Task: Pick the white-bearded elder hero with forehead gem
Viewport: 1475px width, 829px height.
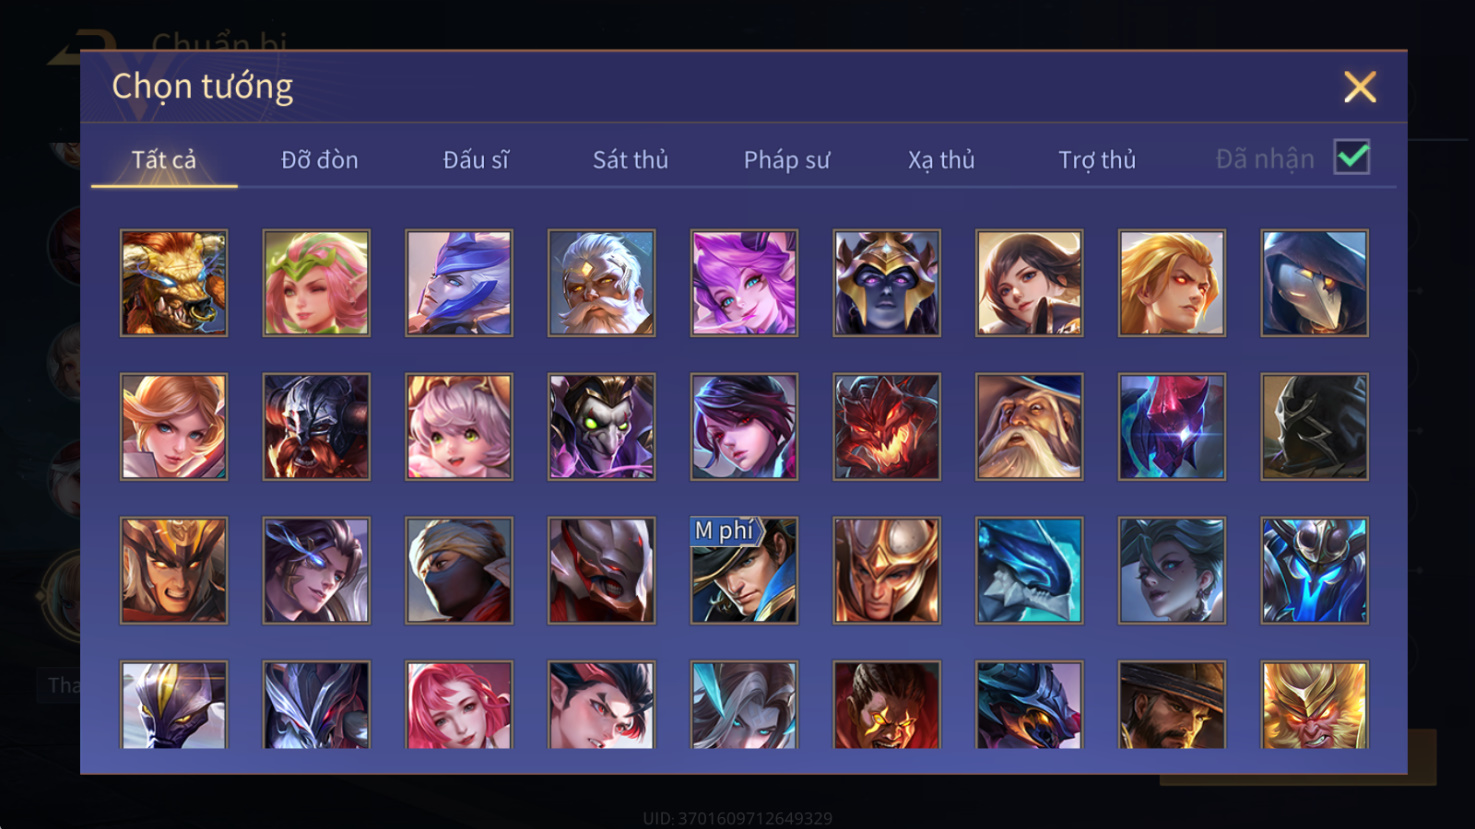Action: pyautogui.click(x=602, y=283)
